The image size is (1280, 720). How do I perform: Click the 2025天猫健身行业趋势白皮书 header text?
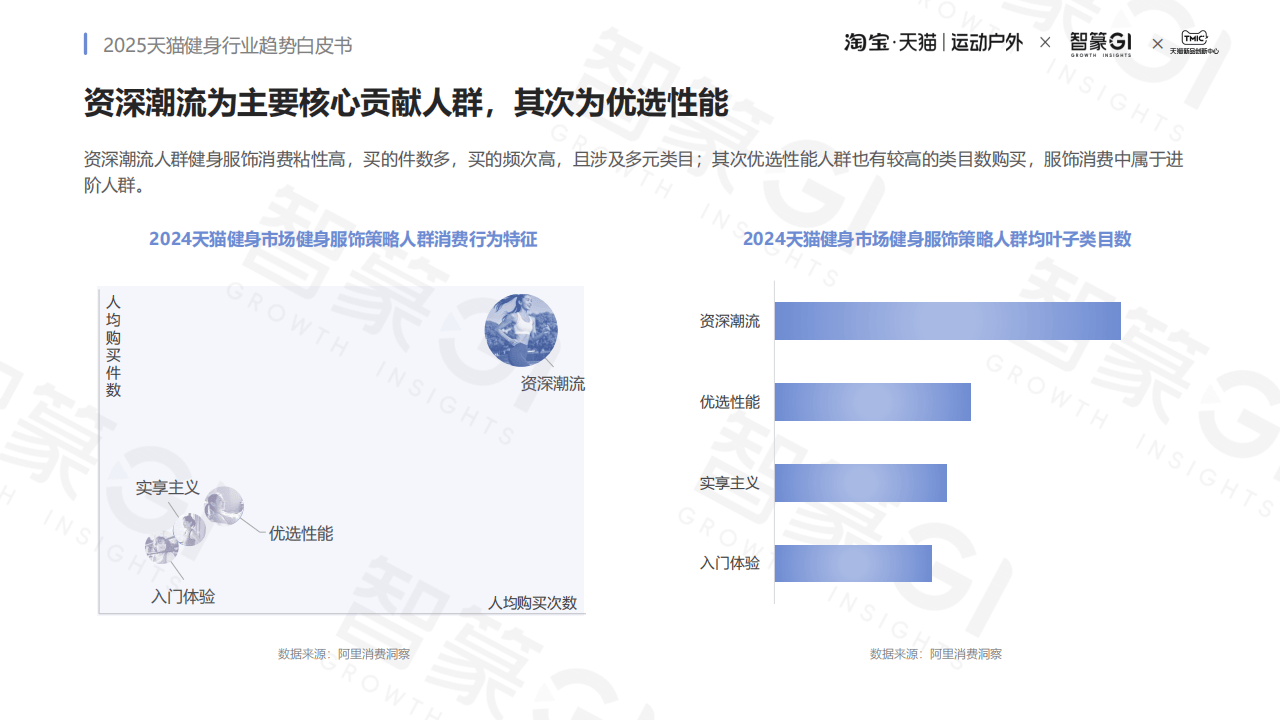pyautogui.click(x=225, y=44)
